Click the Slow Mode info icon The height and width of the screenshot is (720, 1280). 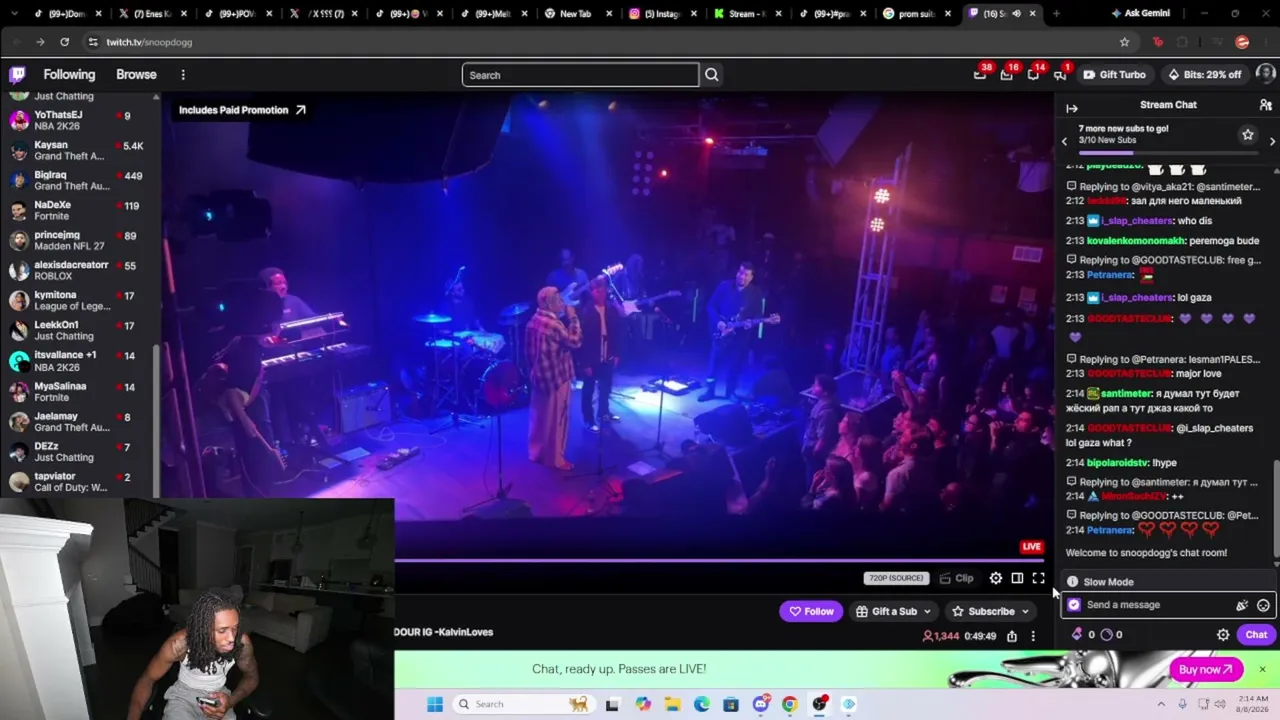(x=1072, y=582)
